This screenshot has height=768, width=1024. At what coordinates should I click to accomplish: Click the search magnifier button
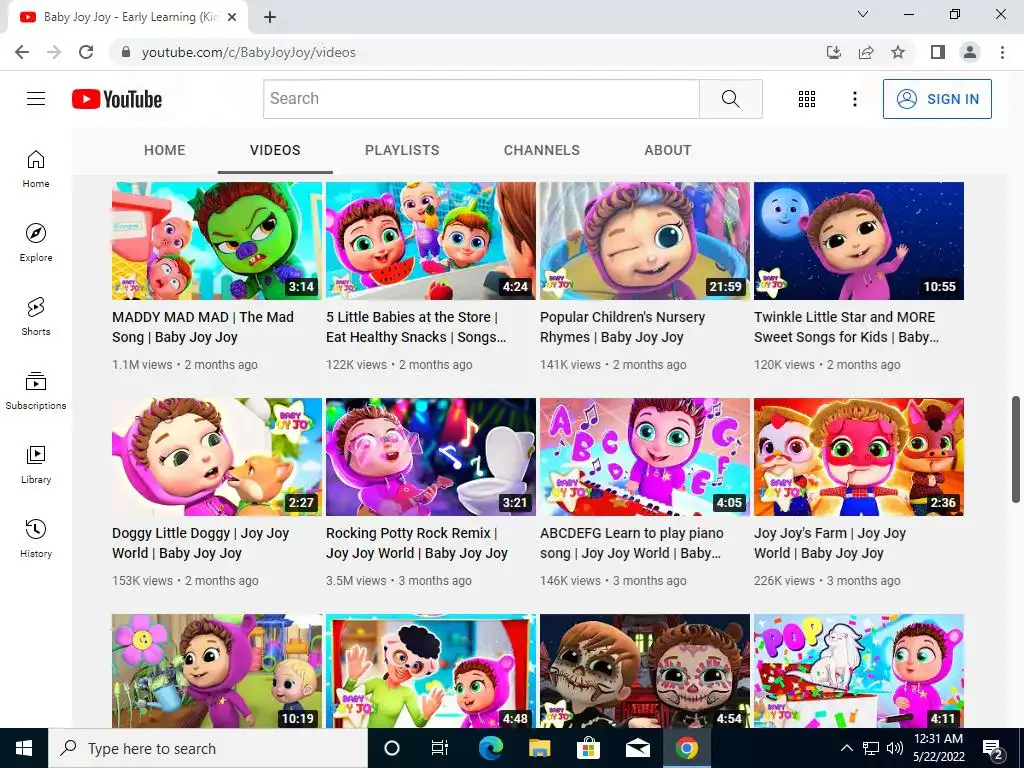731,99
